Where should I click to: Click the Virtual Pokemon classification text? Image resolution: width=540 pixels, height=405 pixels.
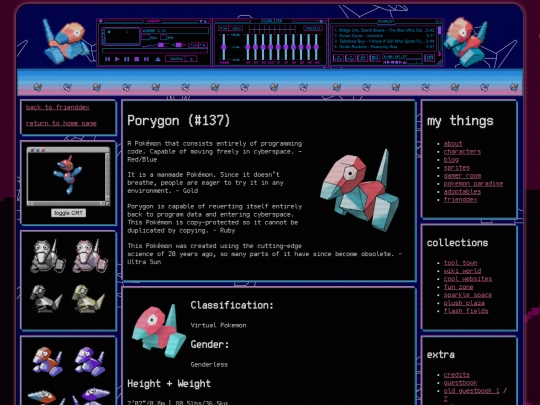coord(218,325)
